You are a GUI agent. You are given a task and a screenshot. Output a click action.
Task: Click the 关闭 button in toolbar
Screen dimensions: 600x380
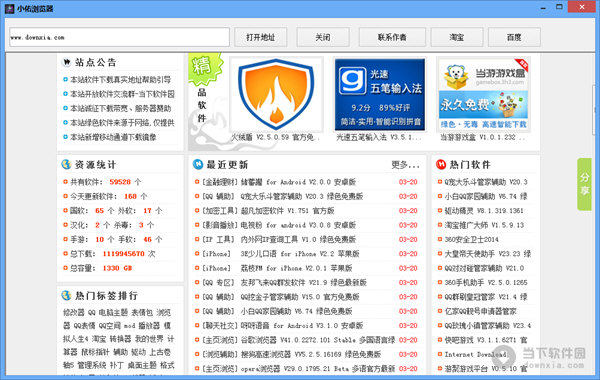click(323, 37)
